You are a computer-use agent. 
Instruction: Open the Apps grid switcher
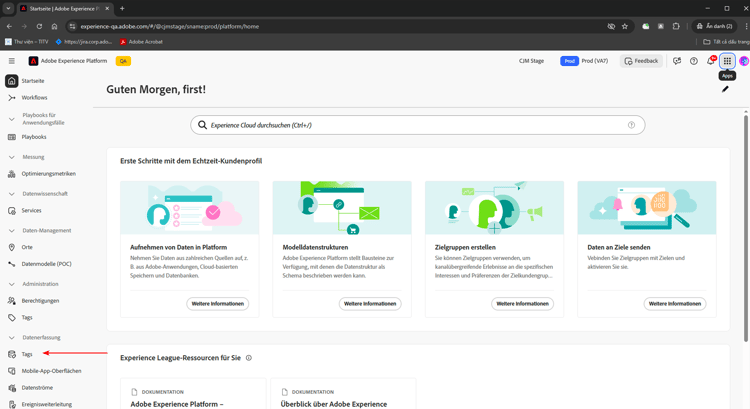pyautogui.click(x=727, y=61)
